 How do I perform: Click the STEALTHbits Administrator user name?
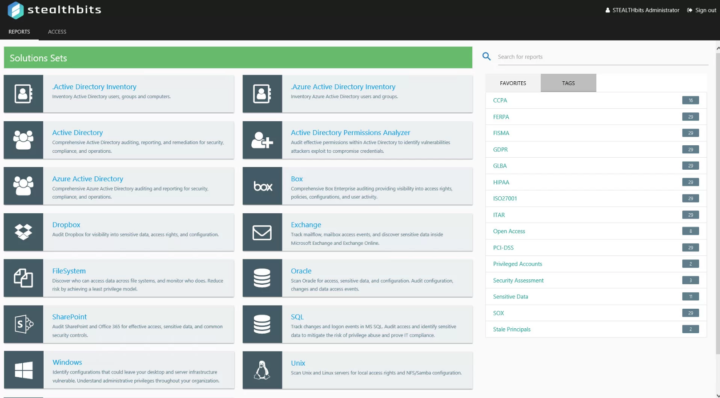coord(646,10)
